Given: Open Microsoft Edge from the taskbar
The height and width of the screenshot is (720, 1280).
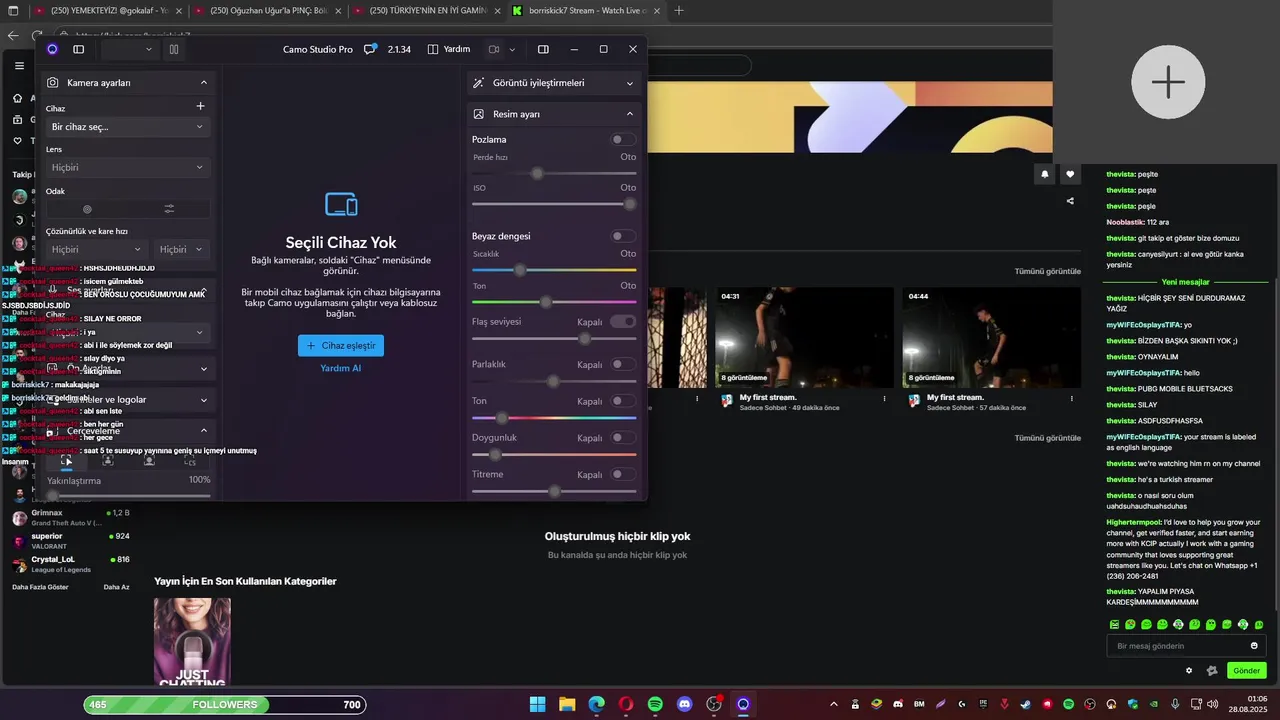Looking at the screenshot, I should [x=597, y=704].
